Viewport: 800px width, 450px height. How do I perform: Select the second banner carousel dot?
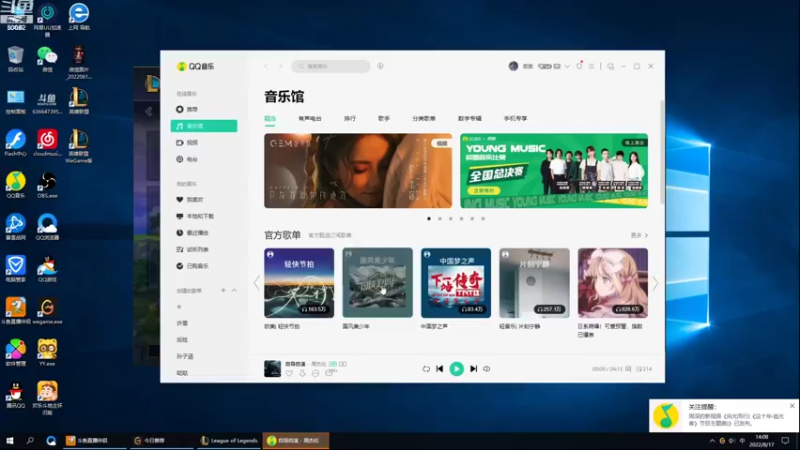[440, 218]
